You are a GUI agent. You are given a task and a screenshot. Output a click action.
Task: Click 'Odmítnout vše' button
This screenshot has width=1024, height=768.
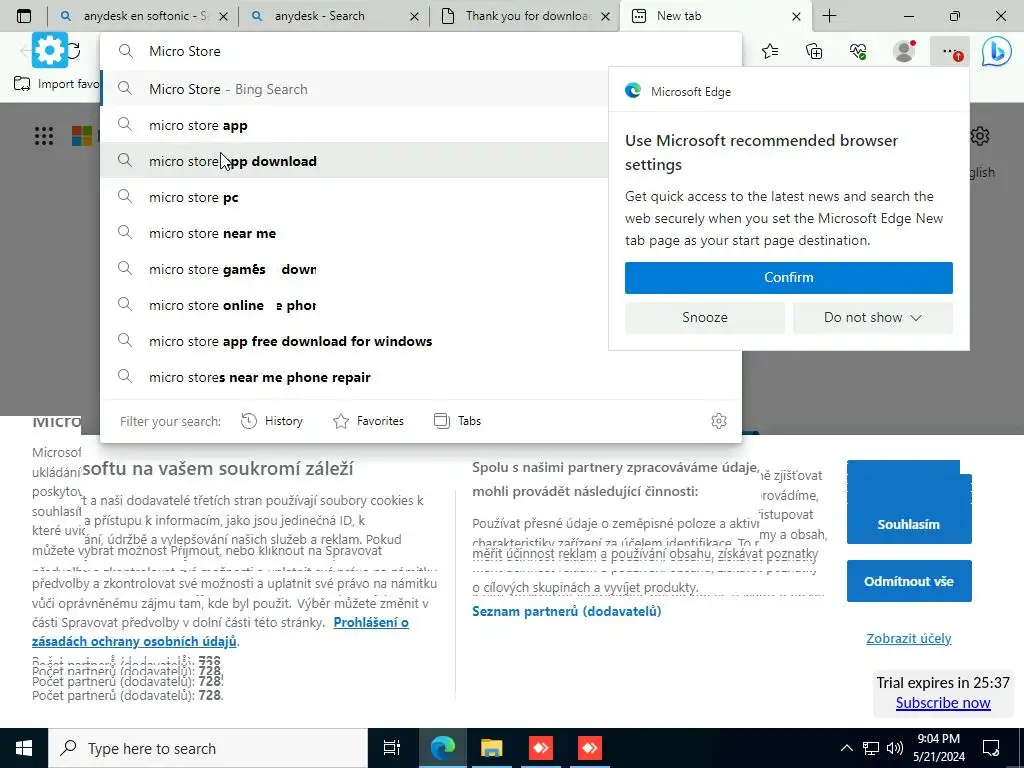pos(908,581)
